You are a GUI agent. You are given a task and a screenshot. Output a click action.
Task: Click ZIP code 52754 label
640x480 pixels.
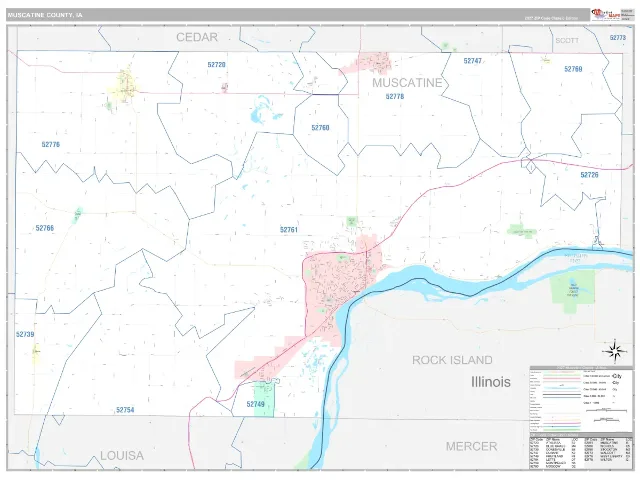125,410
